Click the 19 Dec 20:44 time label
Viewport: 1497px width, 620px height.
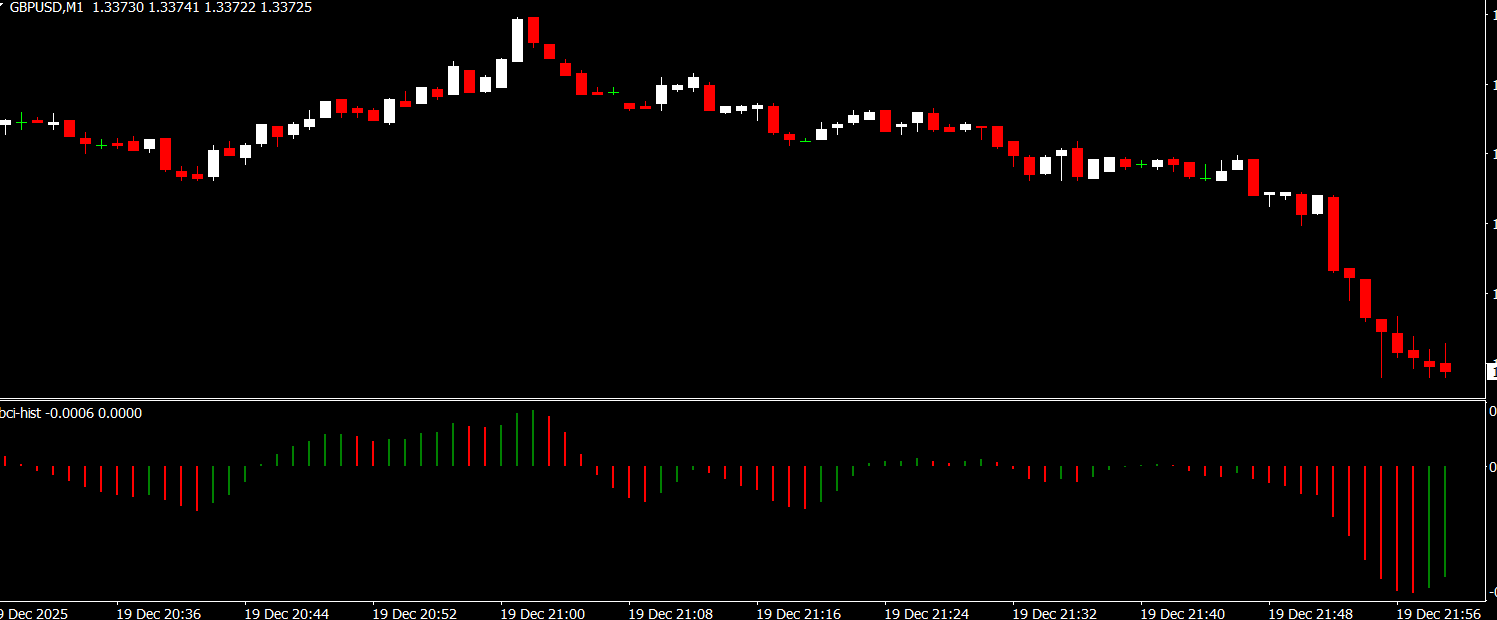[x=286, y=612]
